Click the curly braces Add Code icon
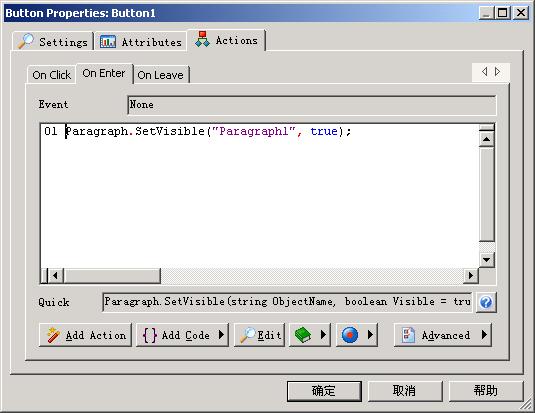Screen dimensions: 535x413 click(150, 335)
